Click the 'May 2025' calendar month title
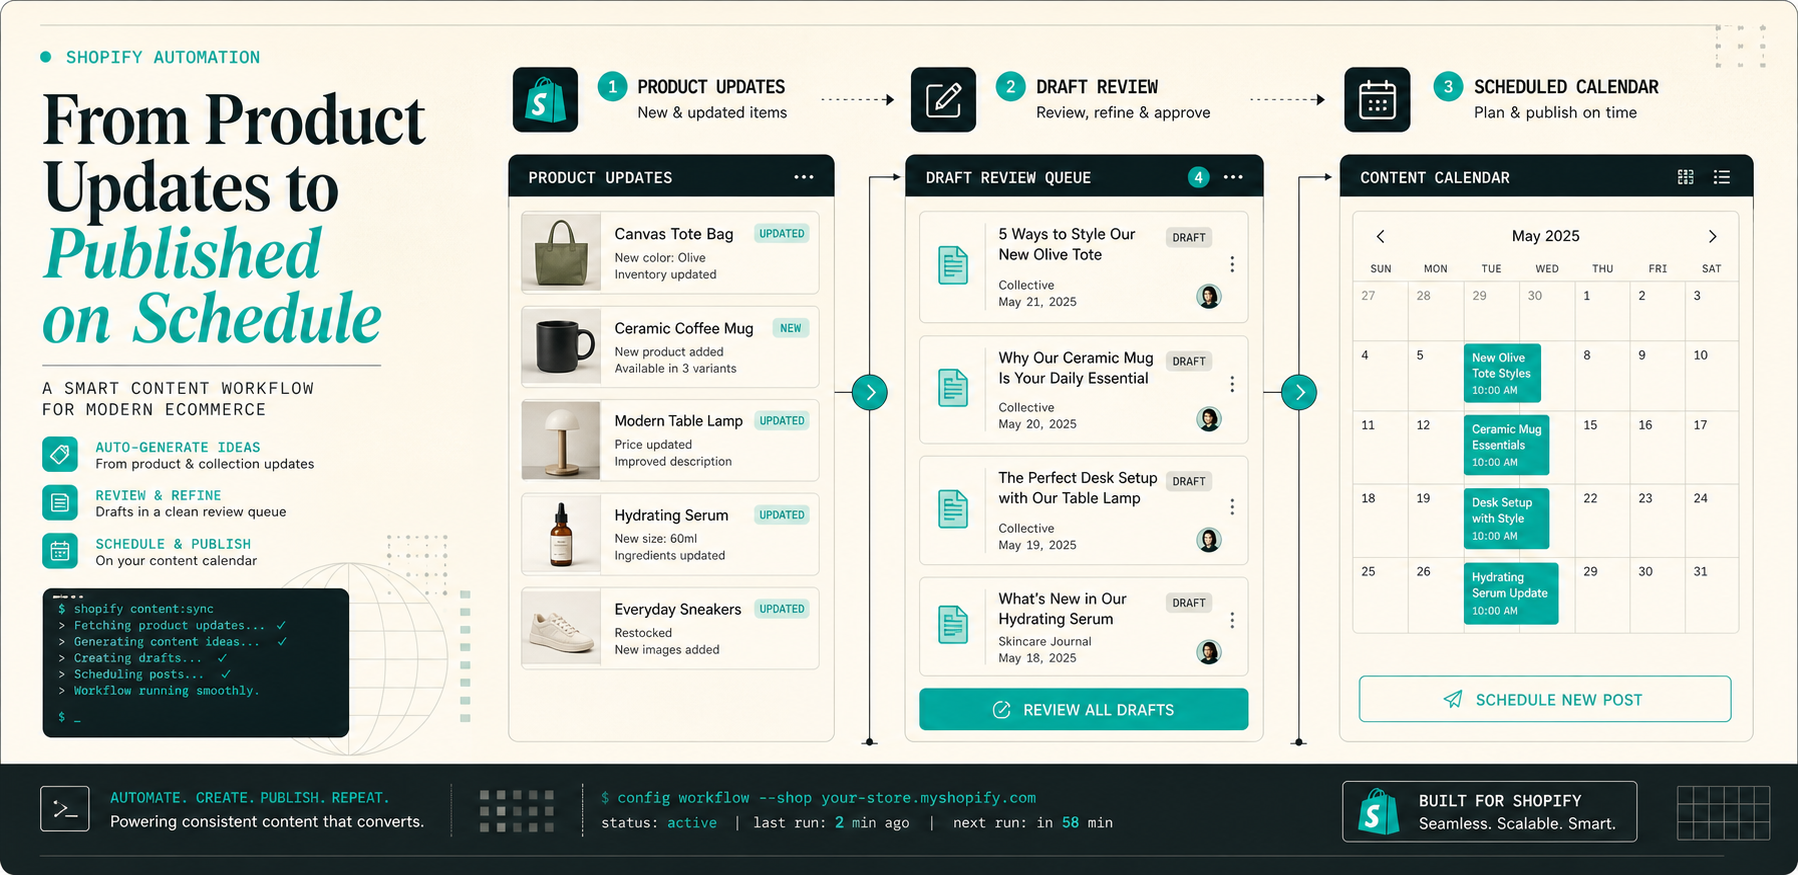Viewport: 1798px width, 875px height. click(1545, 236)
